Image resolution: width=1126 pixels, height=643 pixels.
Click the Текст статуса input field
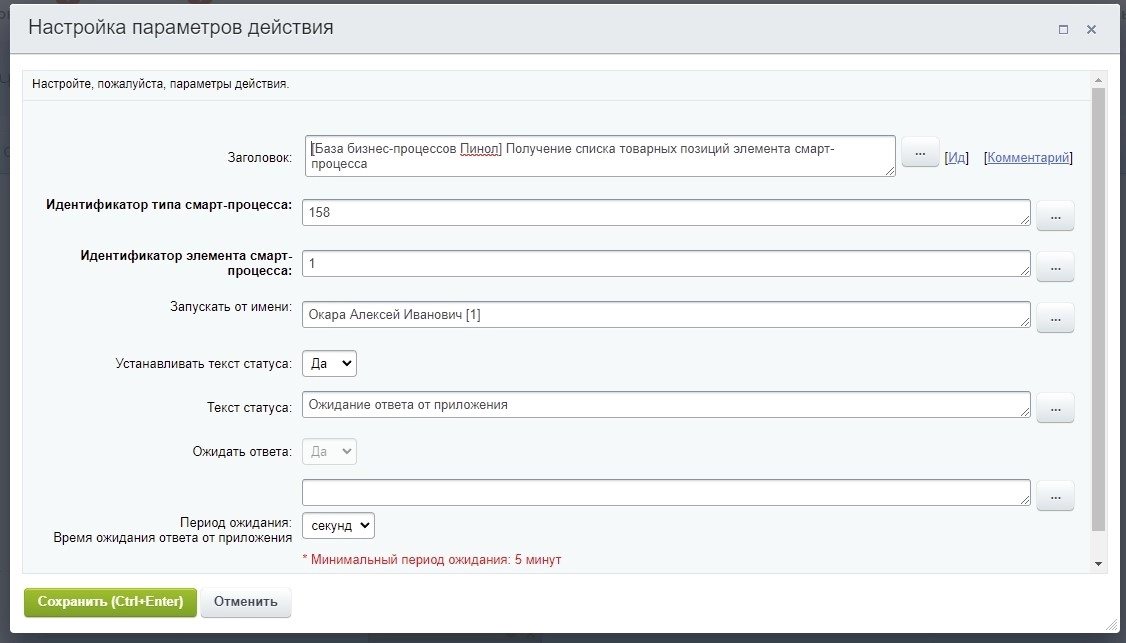click(665, 405)
